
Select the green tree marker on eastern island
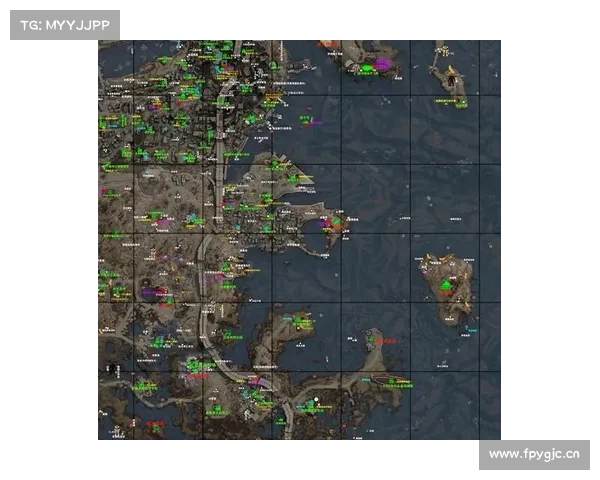point(446,285)
